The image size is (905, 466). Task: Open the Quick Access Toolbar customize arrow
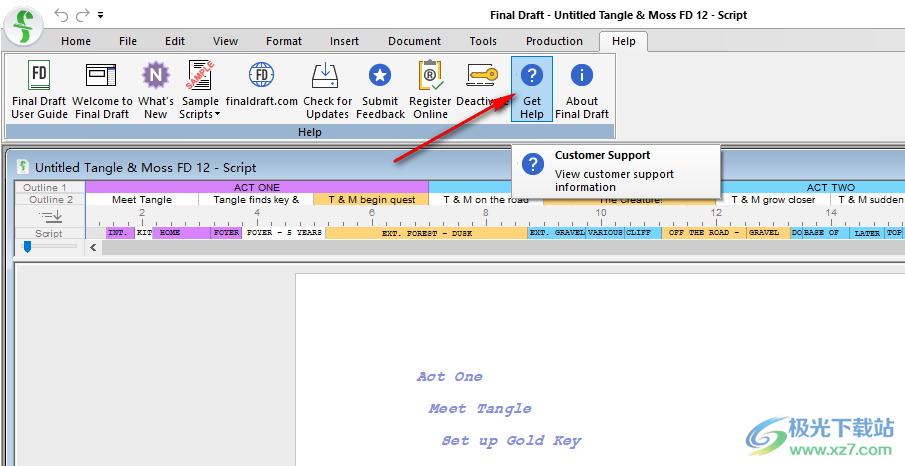(x=100, y=16)
